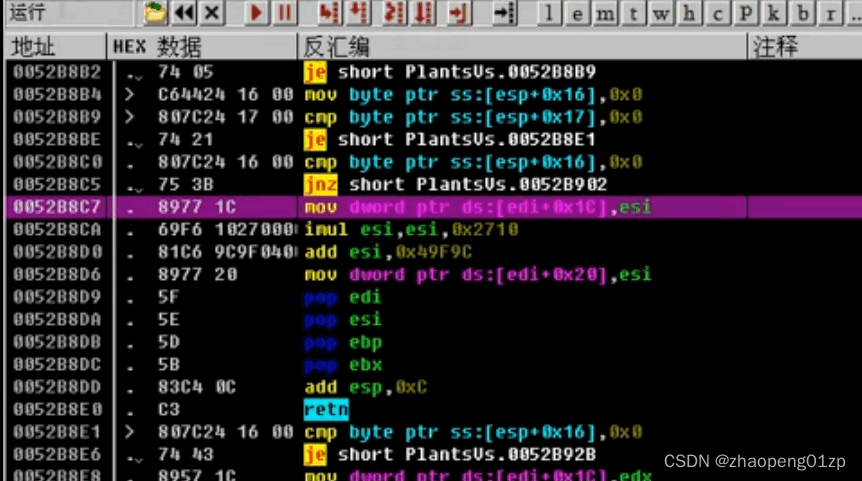Select je short PlantsVs.0052B92B instruction
Image resolution: width=862 pixels, height=481 pixels.
point(450,455)
